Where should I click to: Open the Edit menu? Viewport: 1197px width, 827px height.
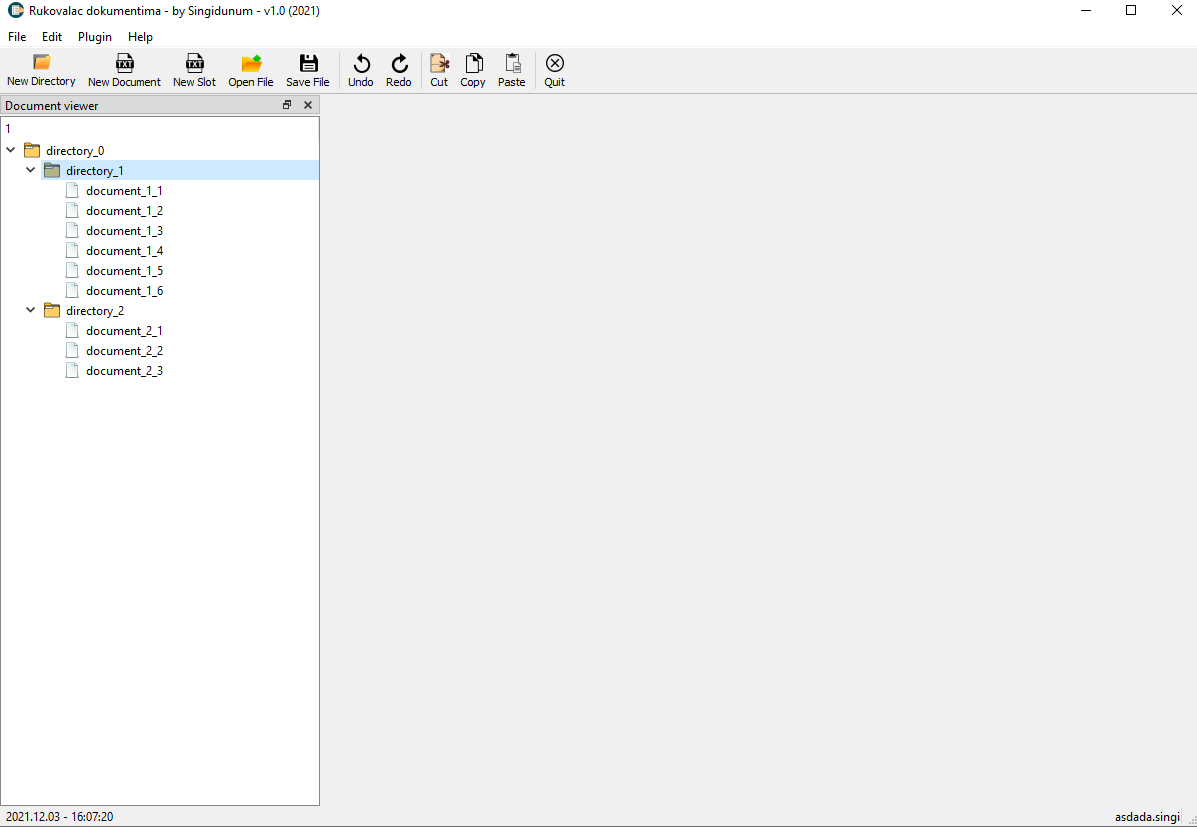click(x=52, y=37)
